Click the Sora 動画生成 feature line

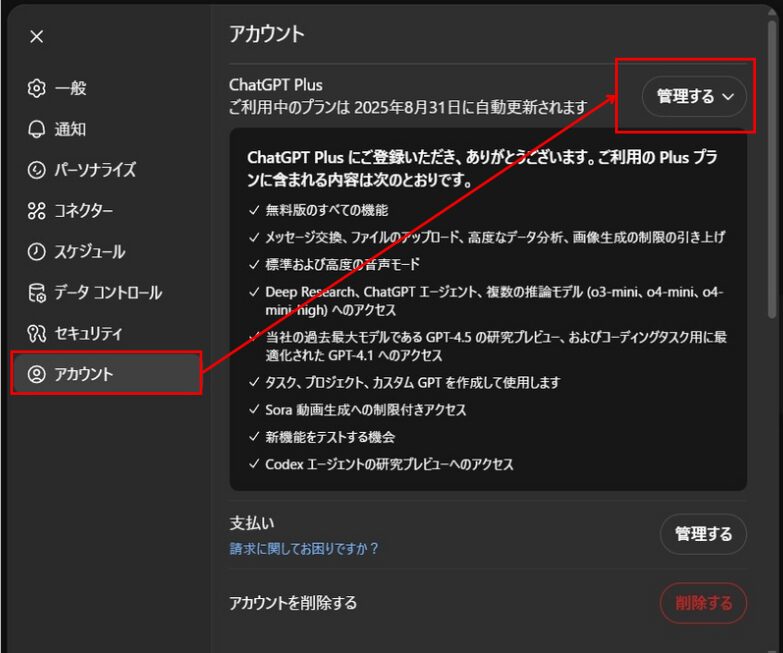tap(366, 410)
